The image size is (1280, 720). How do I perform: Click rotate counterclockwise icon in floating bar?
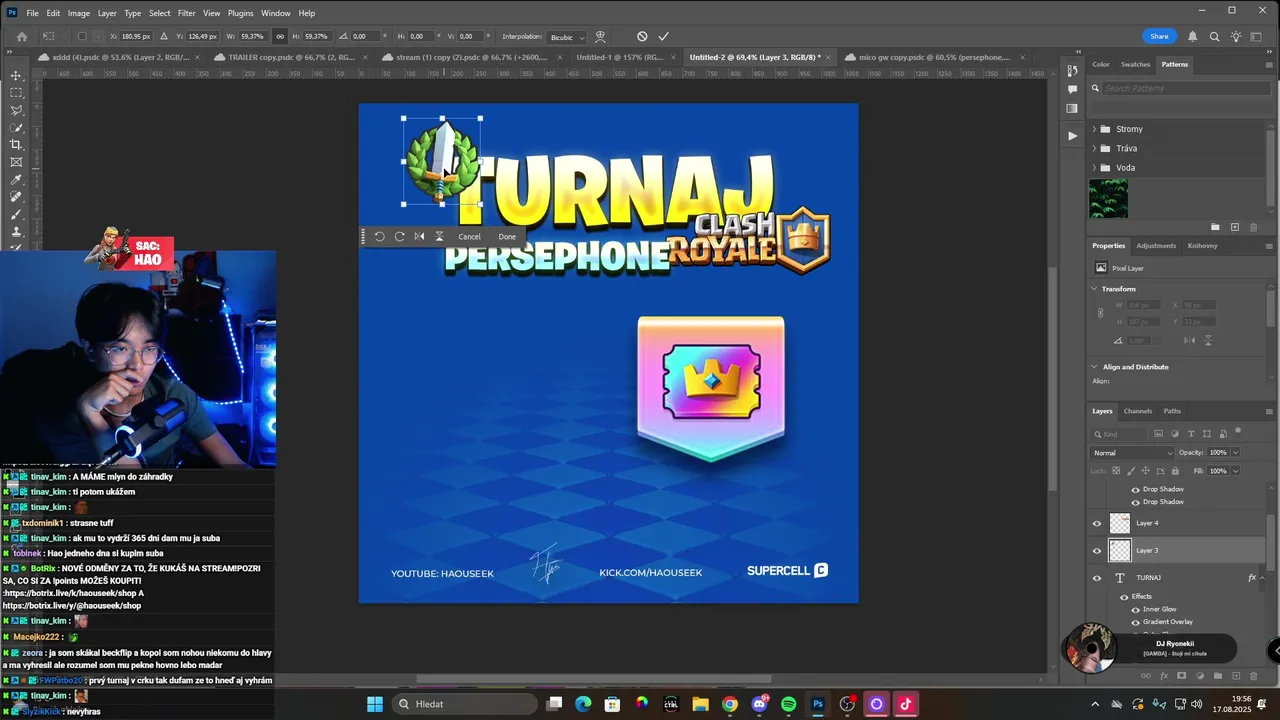coord(379,236)
